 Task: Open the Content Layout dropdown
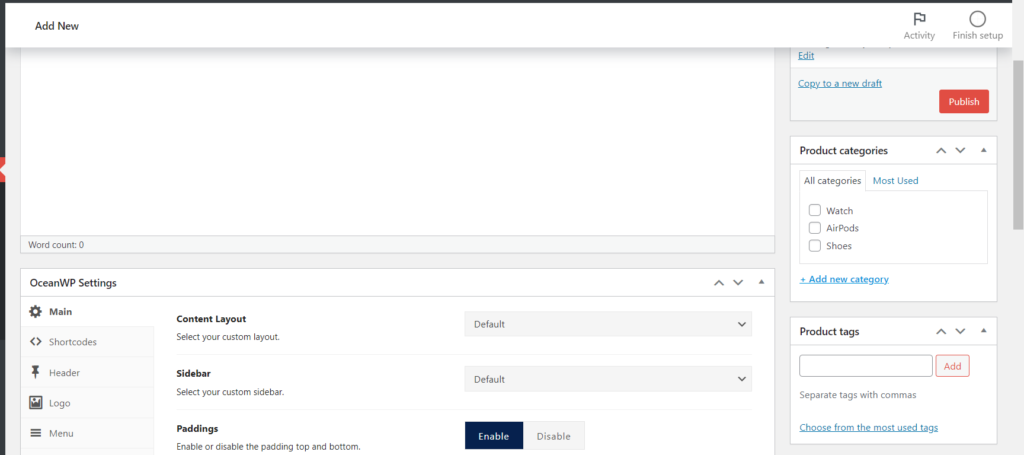608,324
